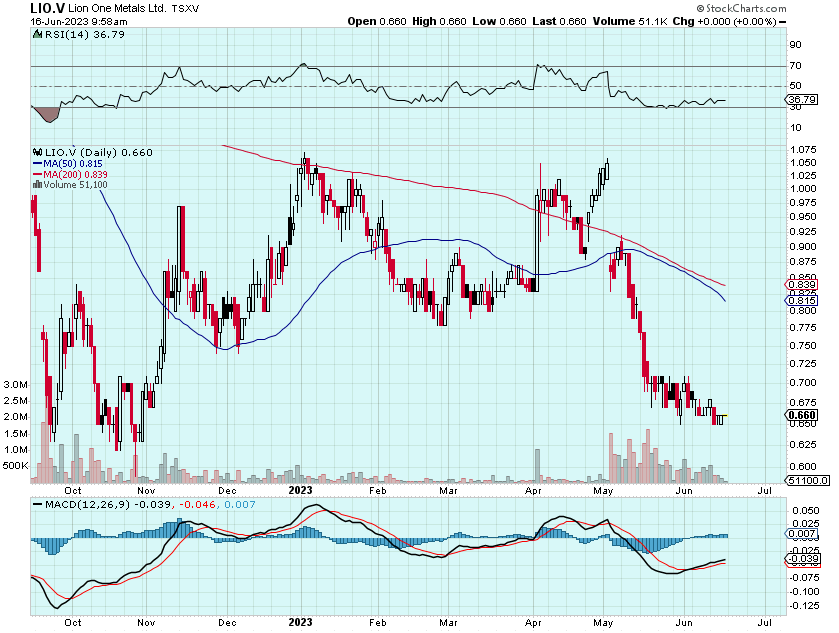Click the Volume 51.1K value in the header
This screenshot has height=633, width=839.
pyautogui.click(x=630, y=21)
